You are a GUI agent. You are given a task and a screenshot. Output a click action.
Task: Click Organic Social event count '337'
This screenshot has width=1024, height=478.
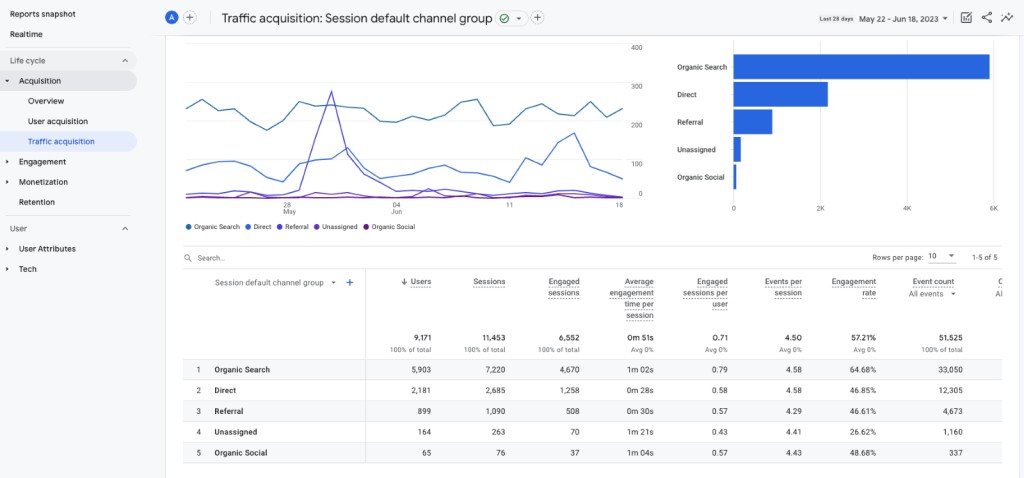pos(955,453)
